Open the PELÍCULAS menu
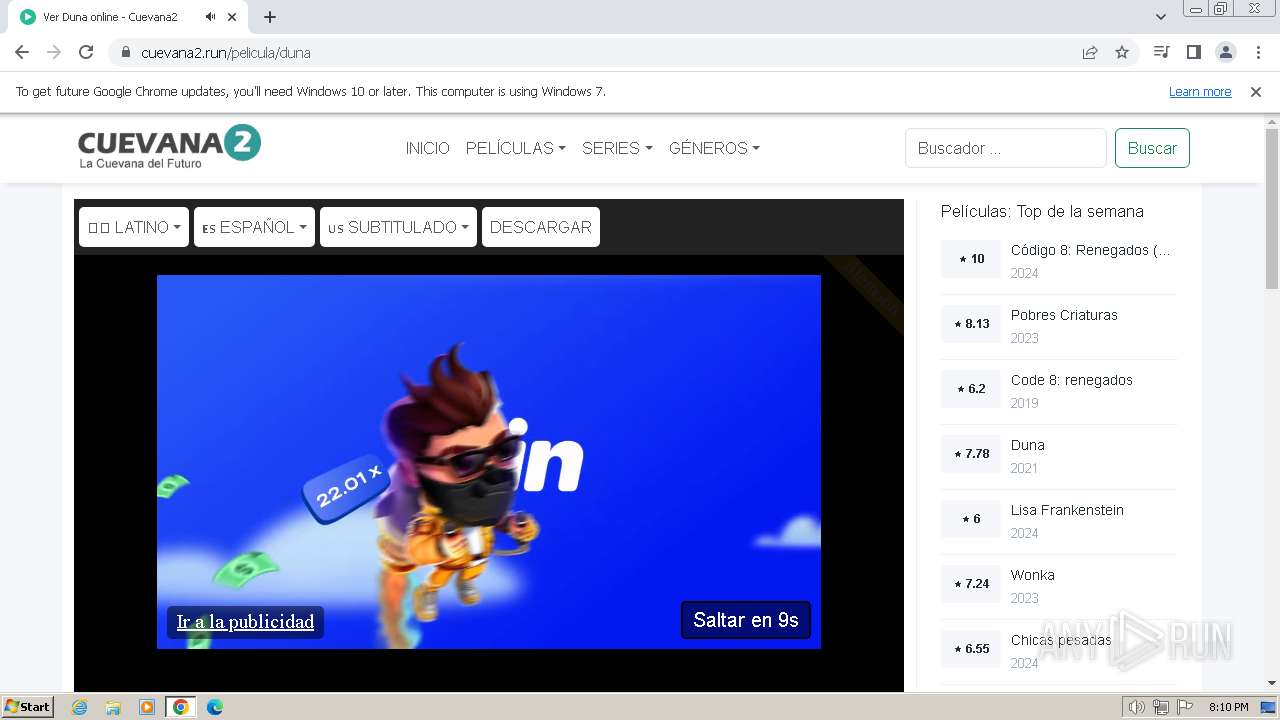This screenshot has width=1280, height=720. pos(516,148)
